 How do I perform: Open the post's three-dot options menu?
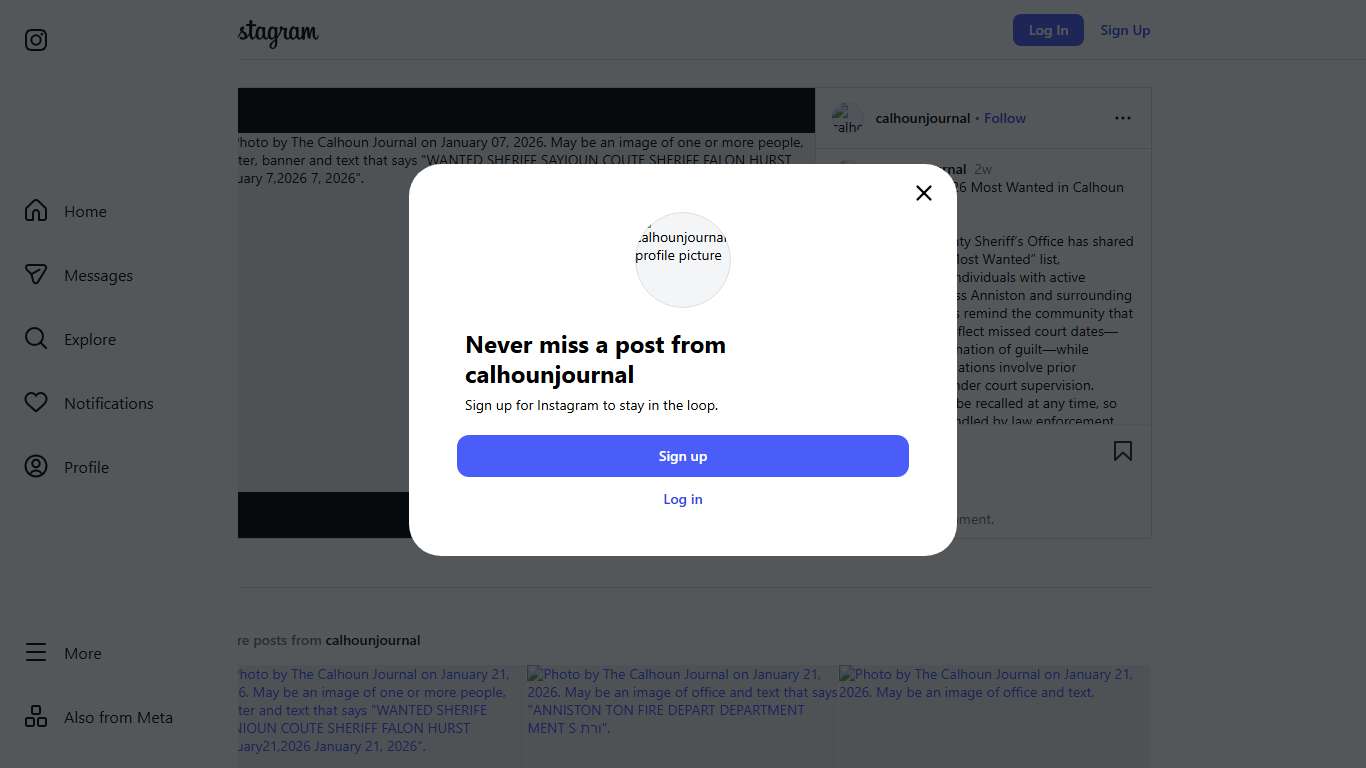[x=1123, y=118]
